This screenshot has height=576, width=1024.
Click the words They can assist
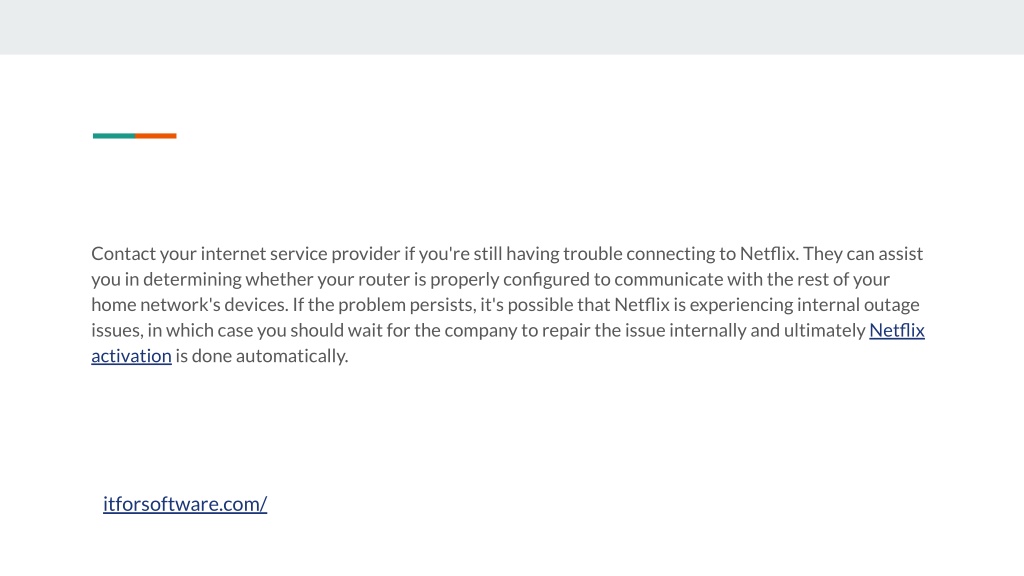click(863, 253)
